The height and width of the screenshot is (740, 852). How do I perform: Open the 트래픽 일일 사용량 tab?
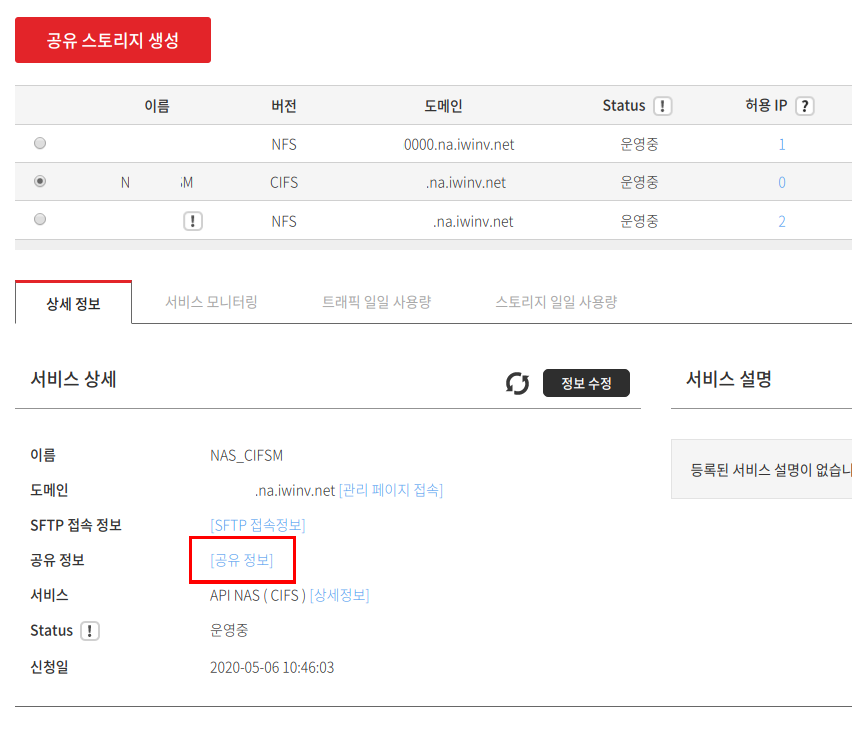pyautogui.click(x=376, y=302)
